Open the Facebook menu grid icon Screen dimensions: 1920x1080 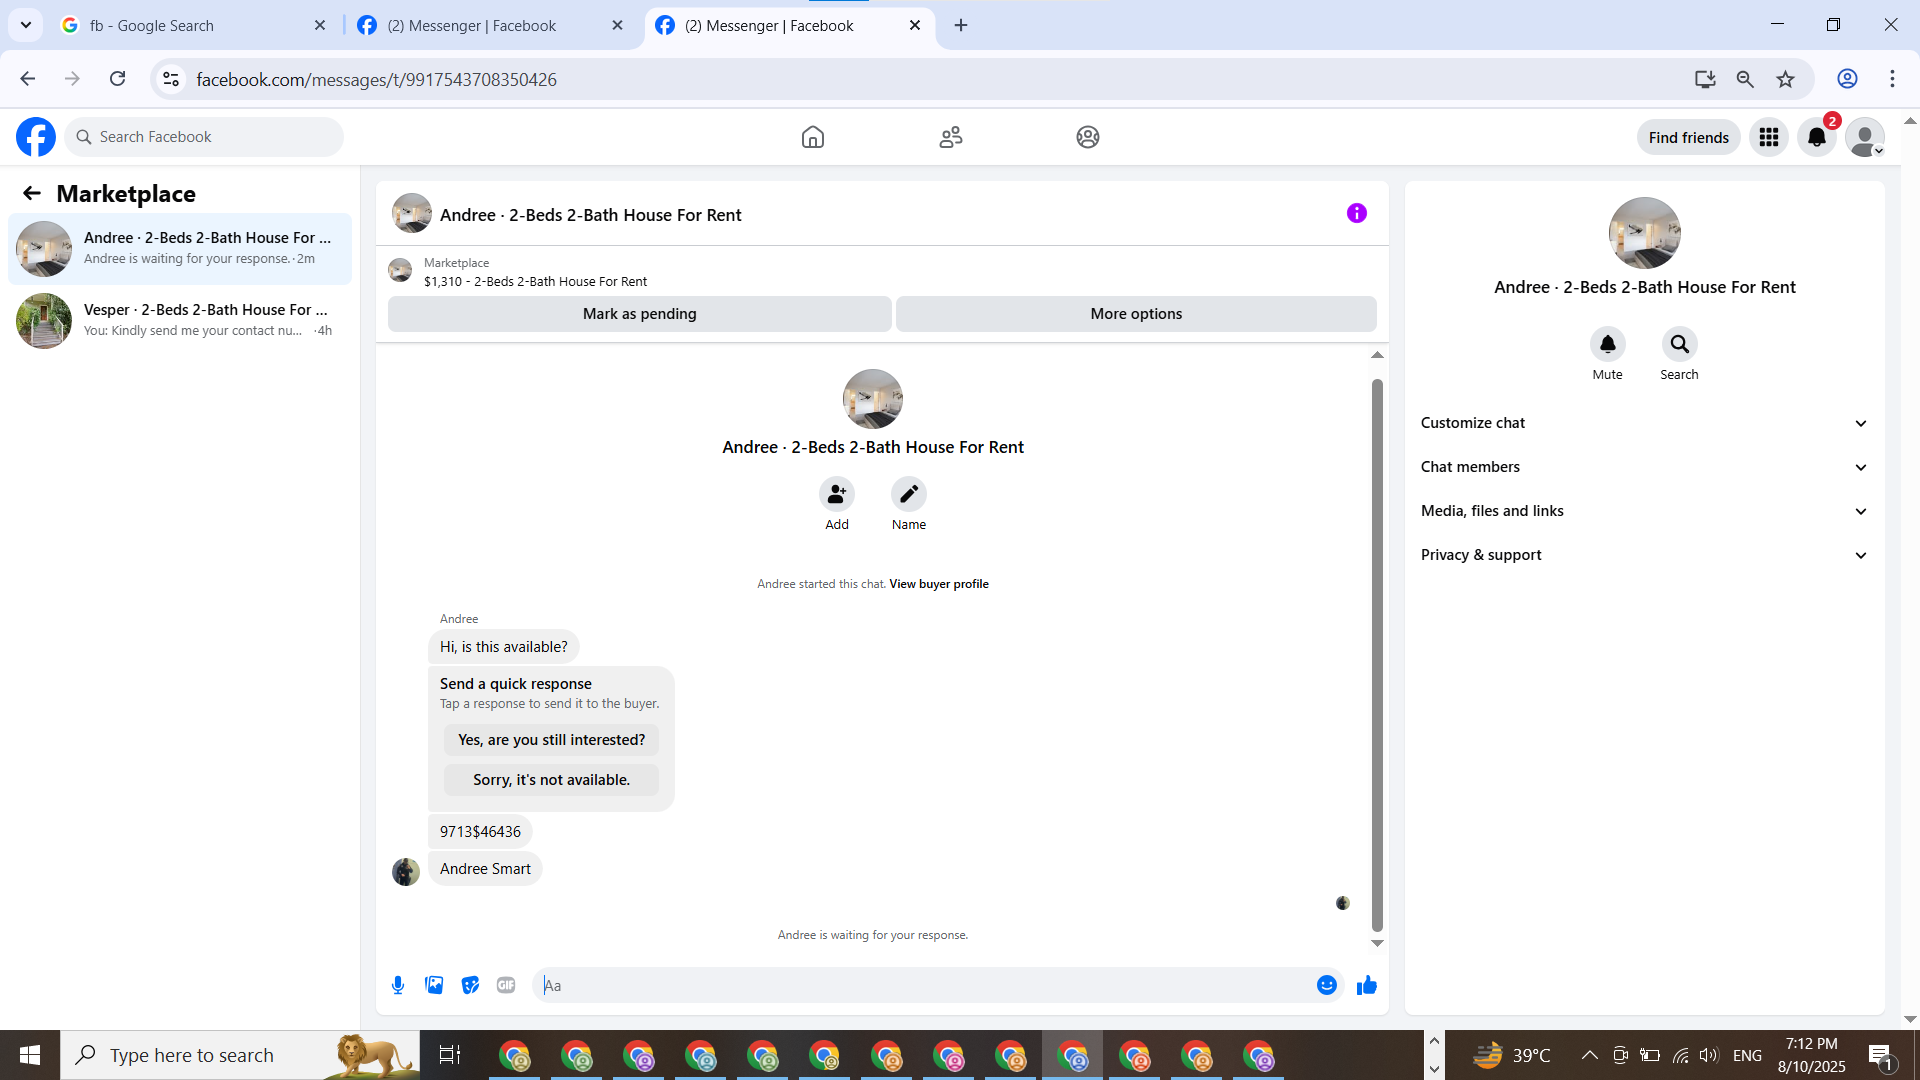point(1768,137)
